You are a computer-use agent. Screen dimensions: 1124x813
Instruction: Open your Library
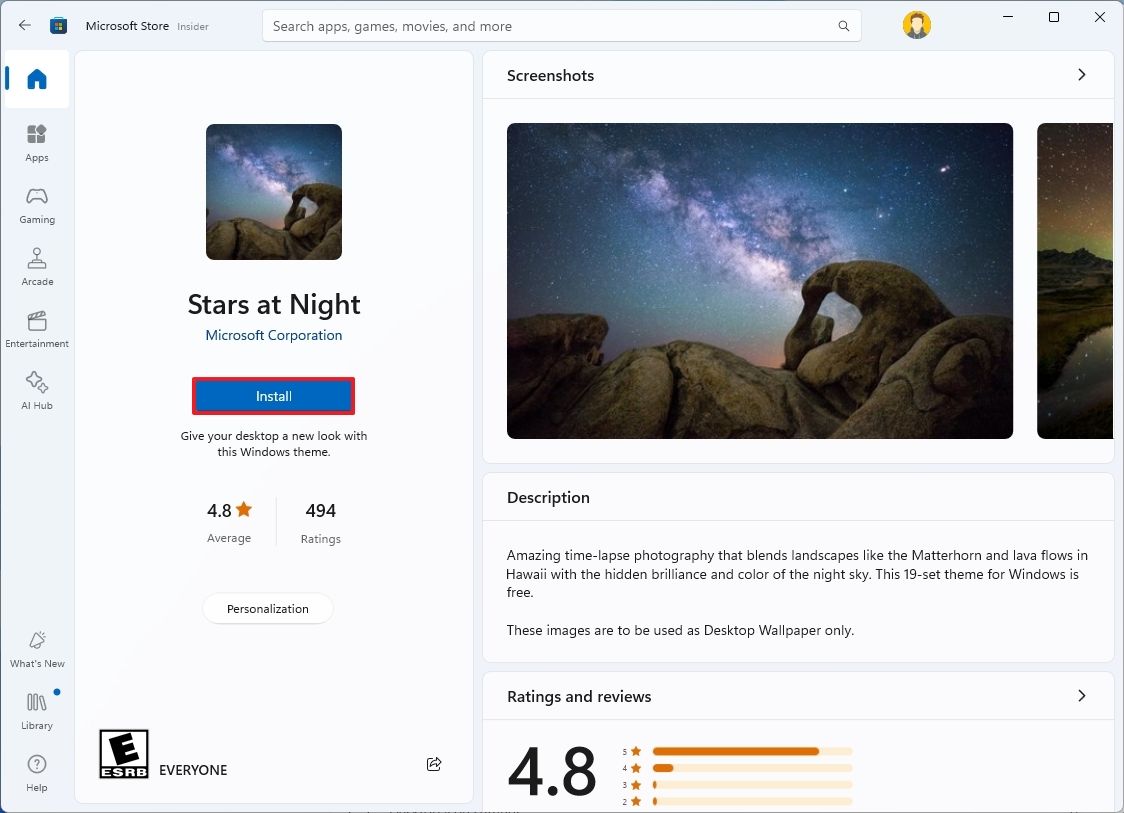click(x=36, y=708)
